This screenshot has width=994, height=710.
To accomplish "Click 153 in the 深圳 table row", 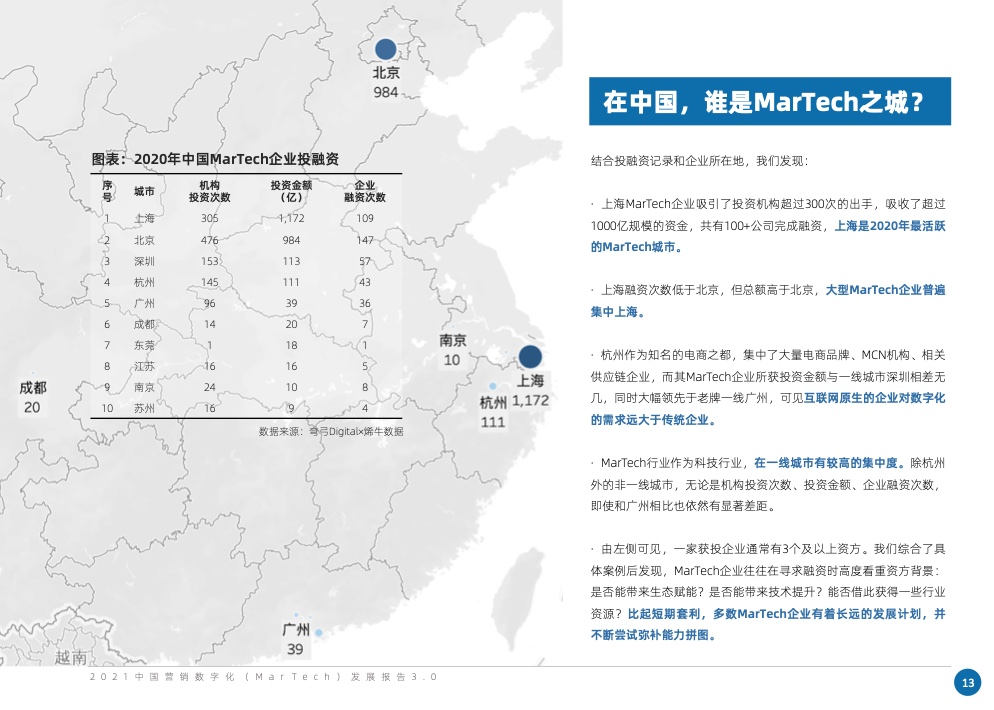I will point(209,261).
